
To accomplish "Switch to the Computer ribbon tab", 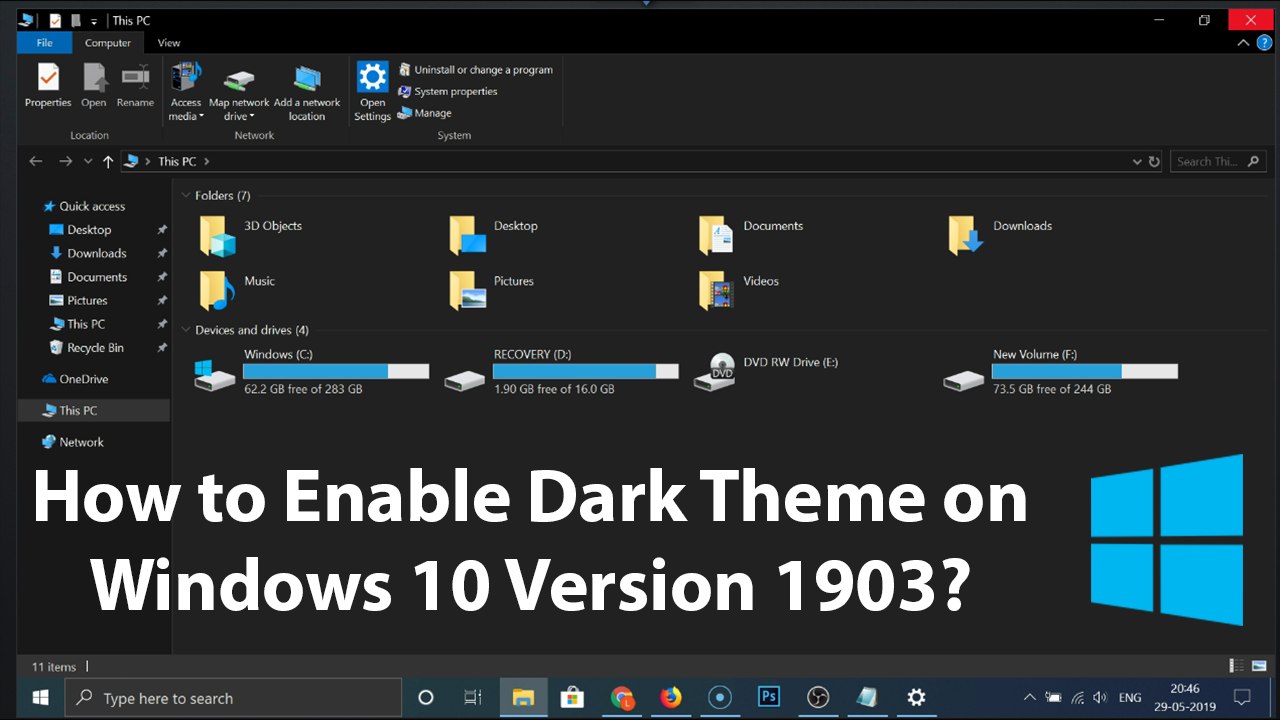I will [x=108, y=43].
